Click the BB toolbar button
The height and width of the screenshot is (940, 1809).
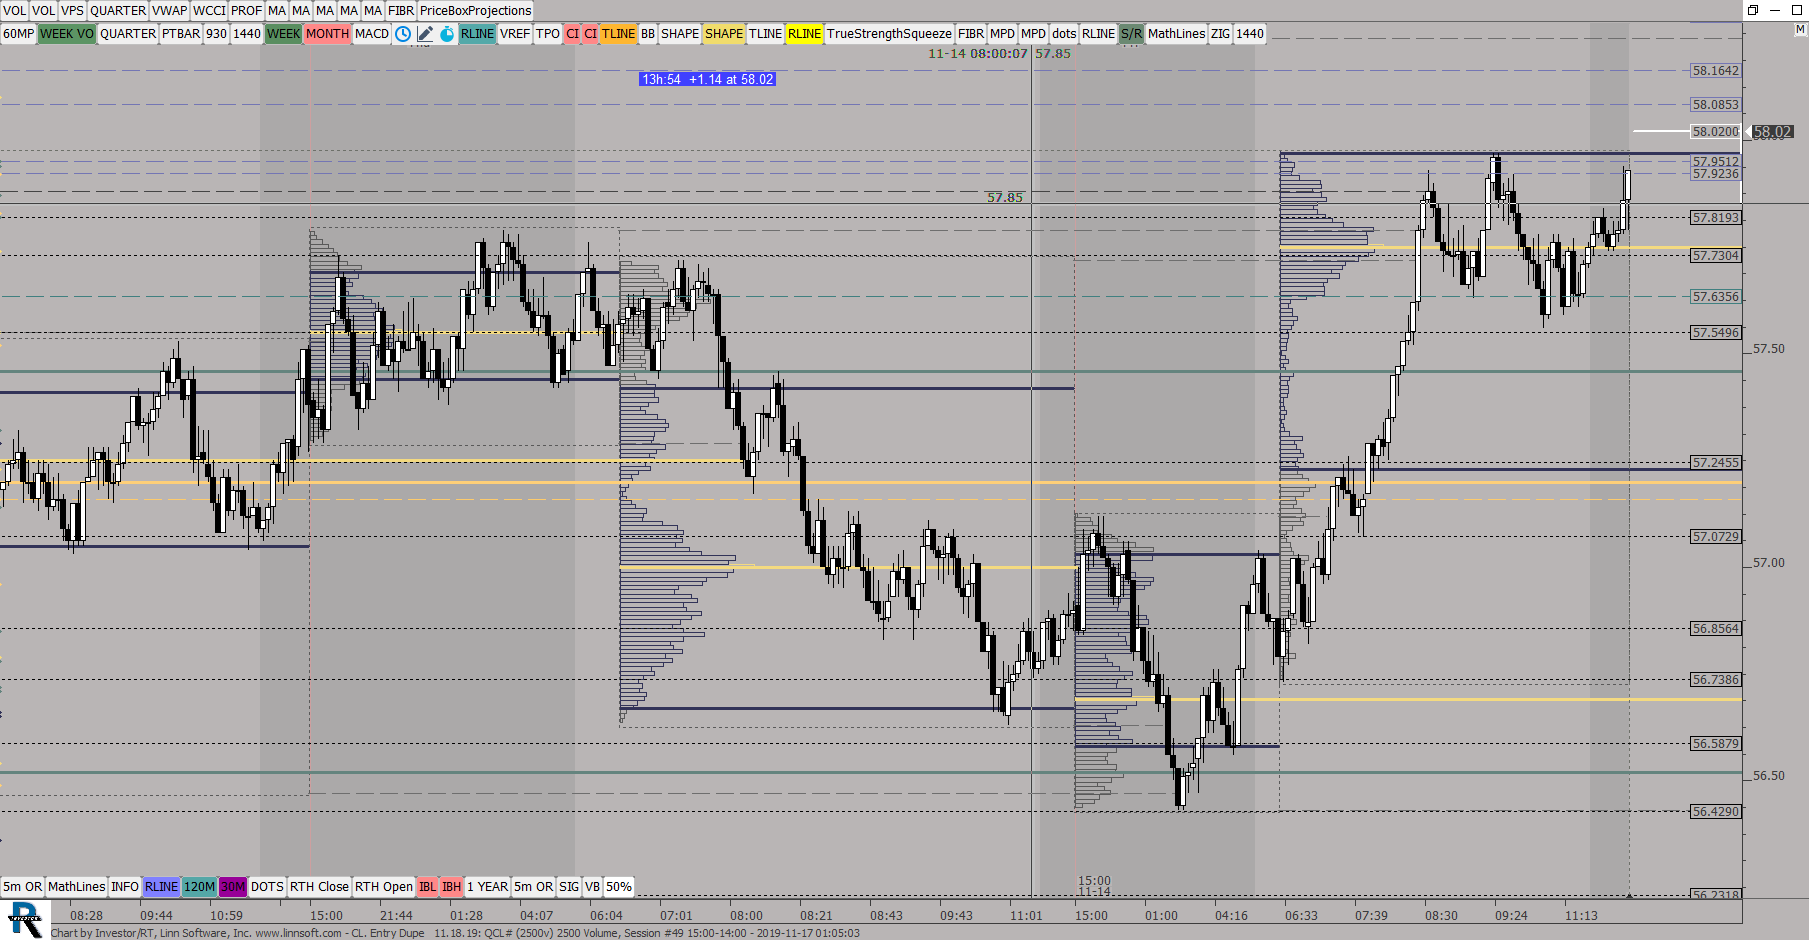pos(648,34)
